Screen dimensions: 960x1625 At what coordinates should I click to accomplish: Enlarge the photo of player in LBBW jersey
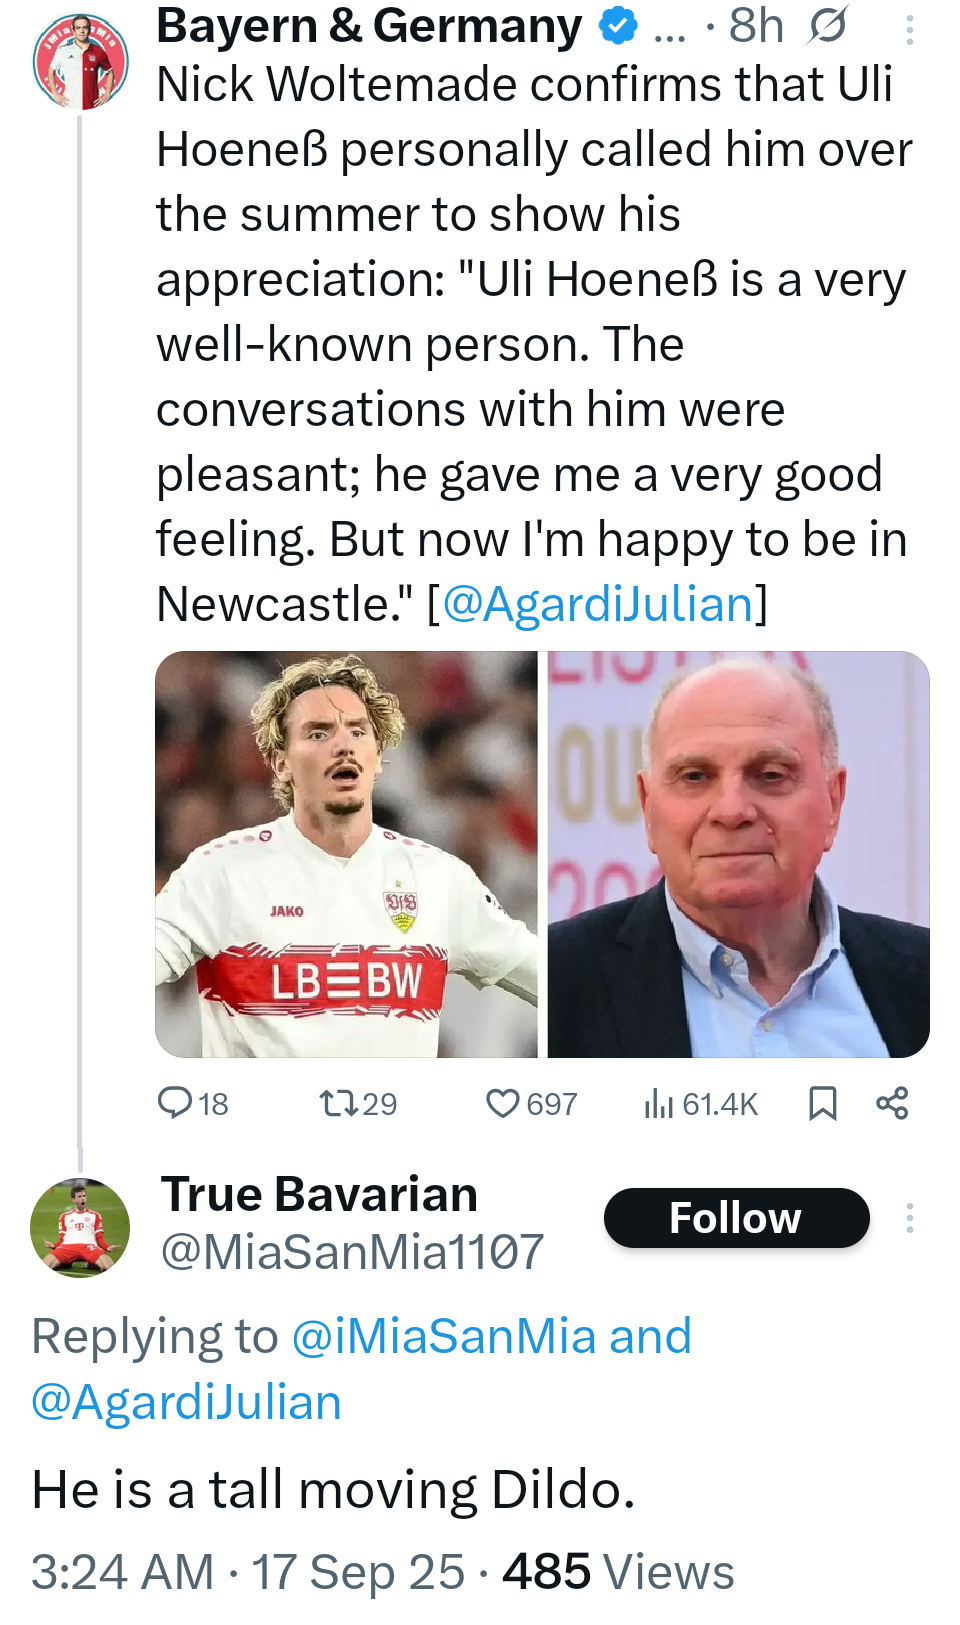pos(346,855)
